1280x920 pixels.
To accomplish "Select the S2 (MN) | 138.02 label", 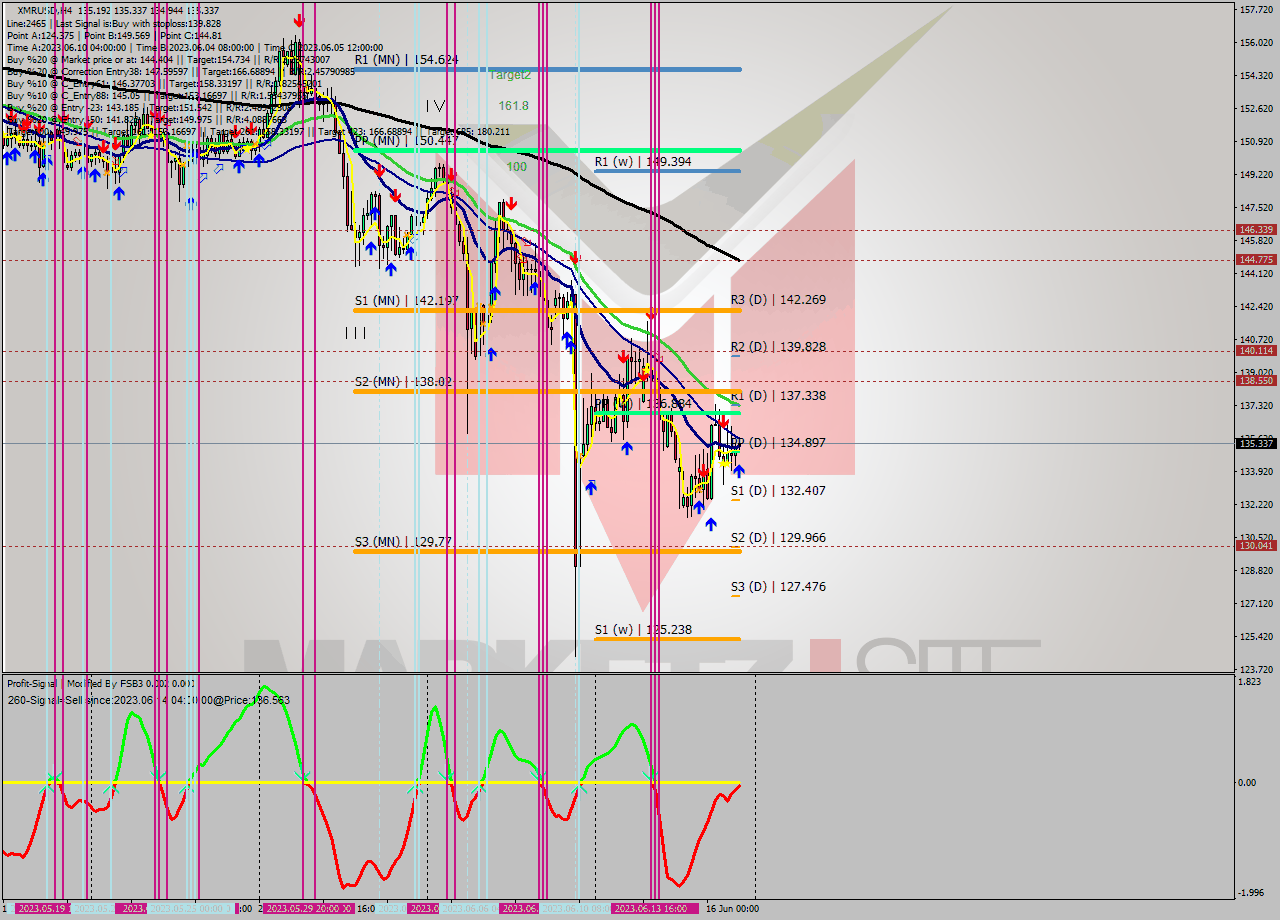I will [x=403, y=381].
